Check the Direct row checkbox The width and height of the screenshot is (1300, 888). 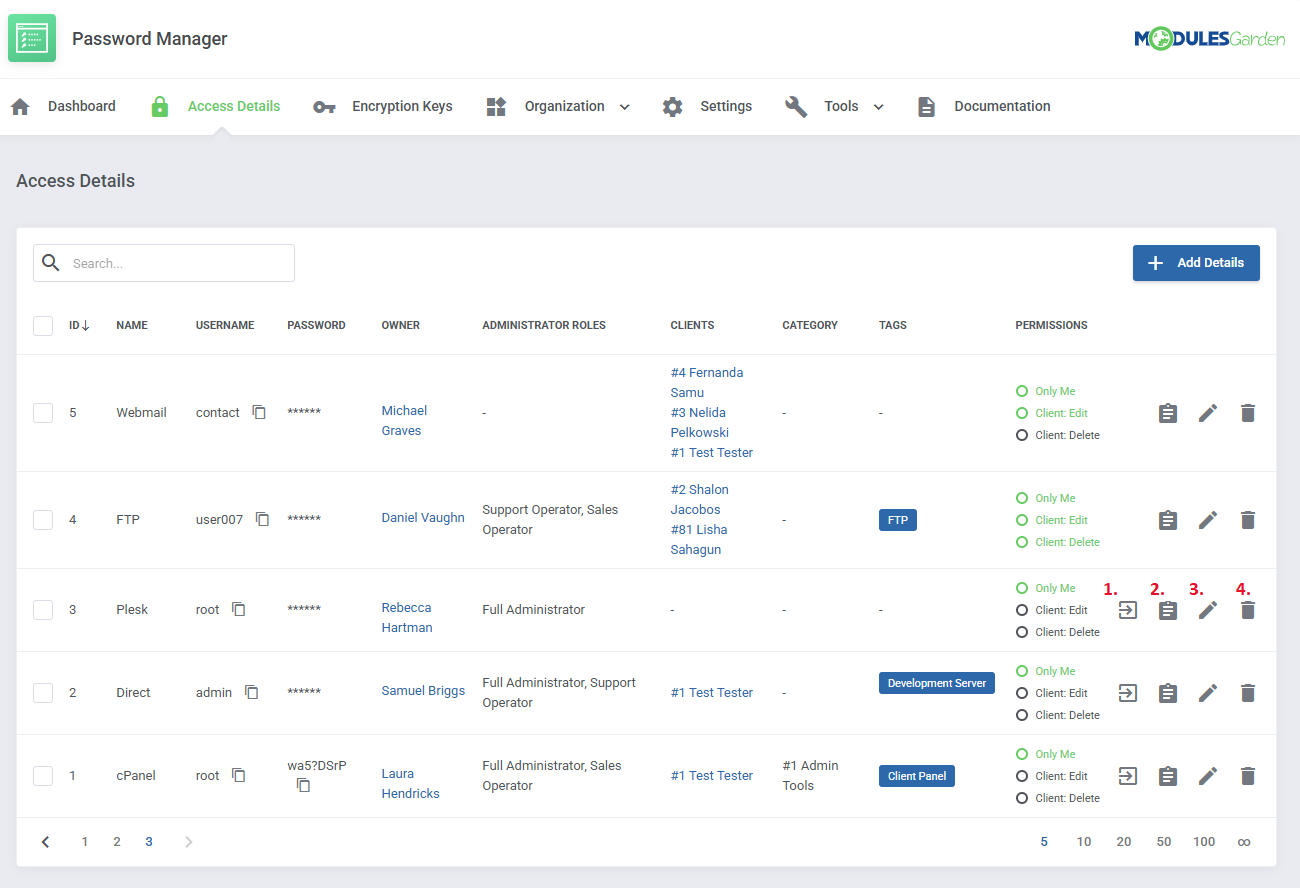click(43, 692)
